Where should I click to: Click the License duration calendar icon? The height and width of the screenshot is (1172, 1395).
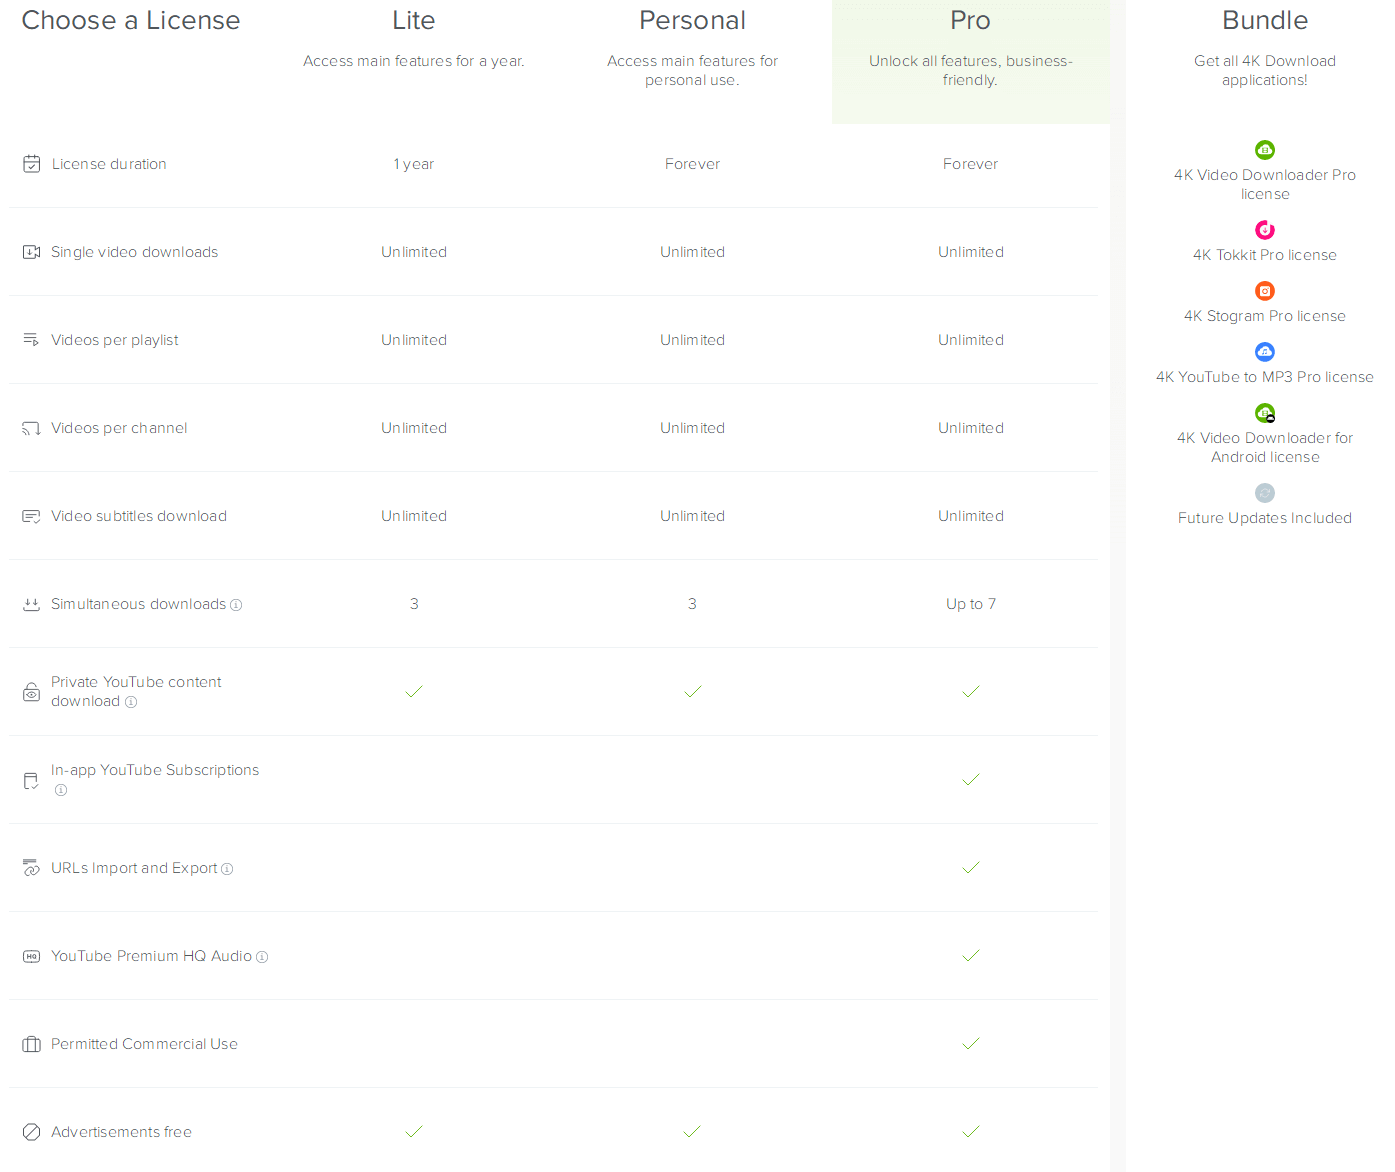point(32,164)
